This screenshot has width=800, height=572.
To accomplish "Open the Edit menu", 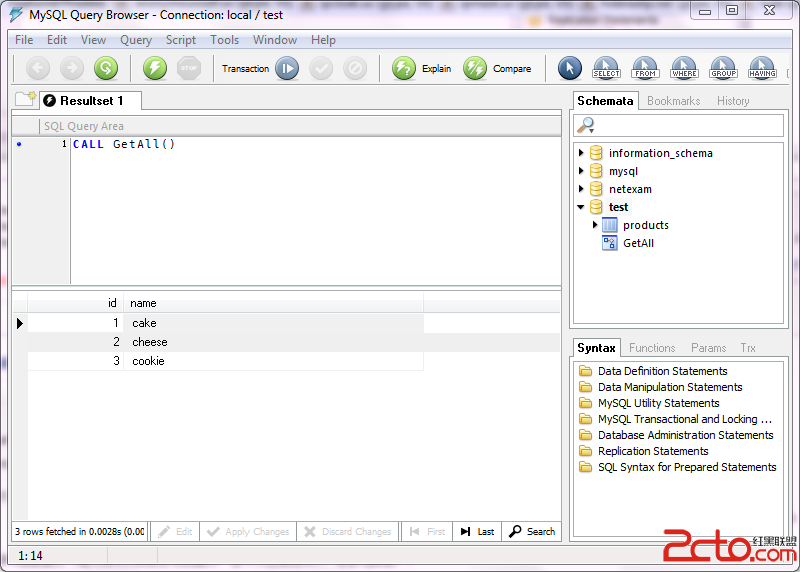I will (57, 40).
